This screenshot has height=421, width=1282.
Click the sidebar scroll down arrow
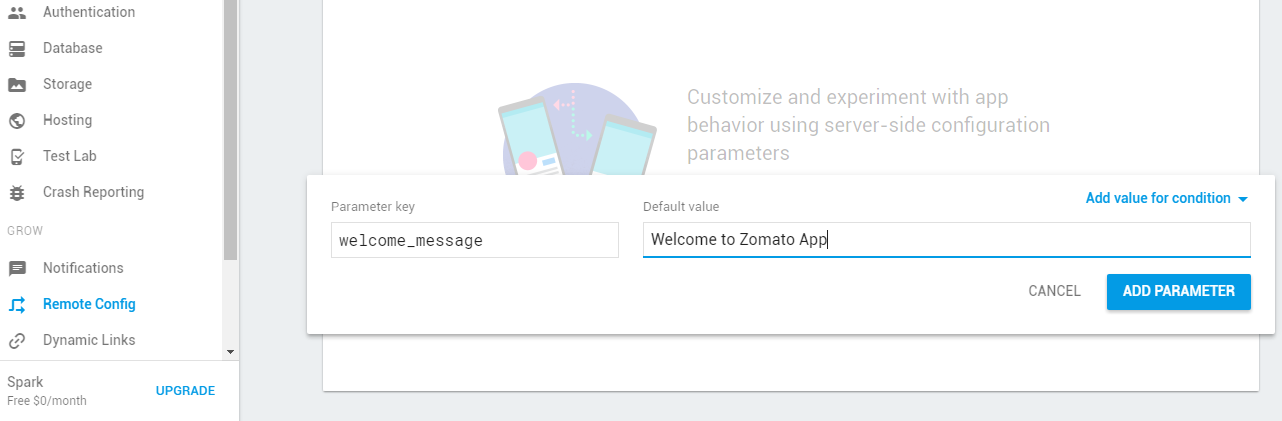click(230, 352)
